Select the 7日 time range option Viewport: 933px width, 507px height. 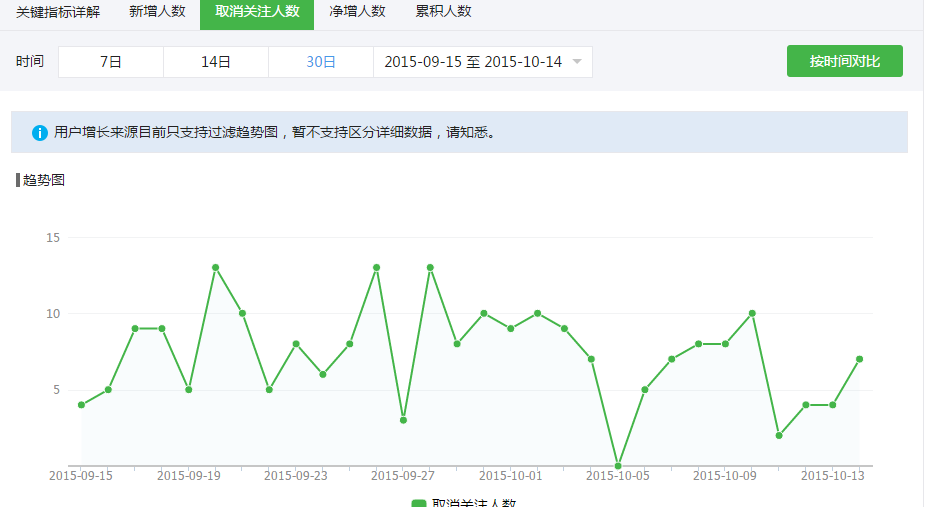click(x=111, y=62)
